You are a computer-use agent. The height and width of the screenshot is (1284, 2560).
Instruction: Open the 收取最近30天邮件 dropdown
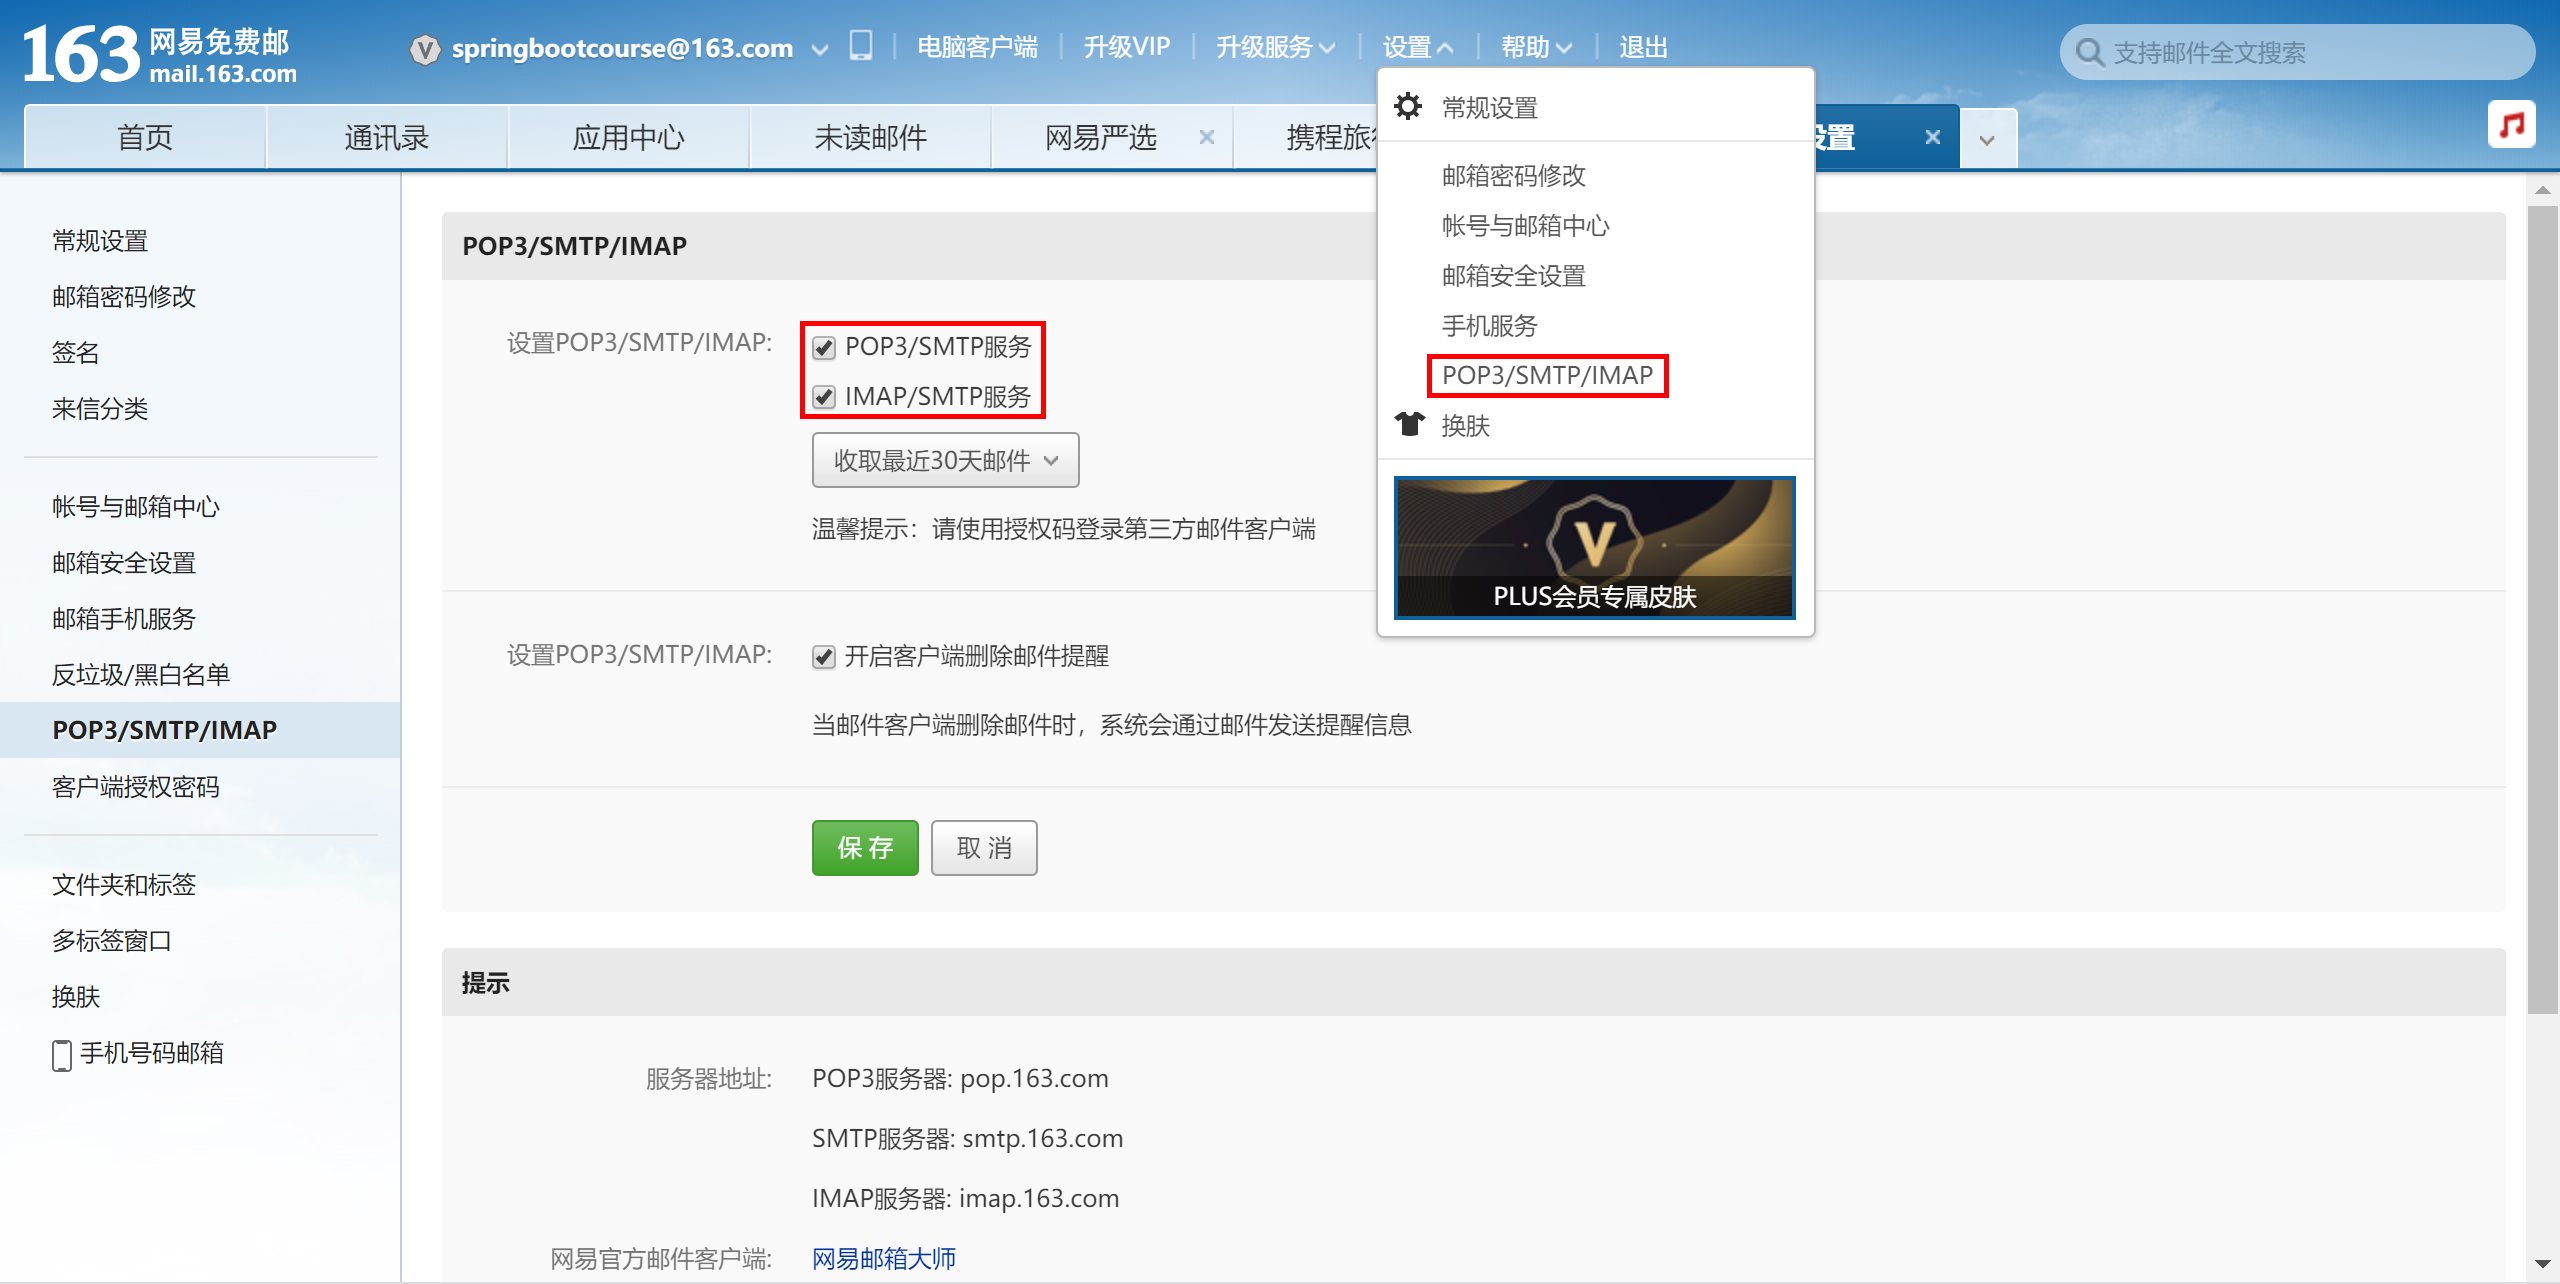[945, 460]
